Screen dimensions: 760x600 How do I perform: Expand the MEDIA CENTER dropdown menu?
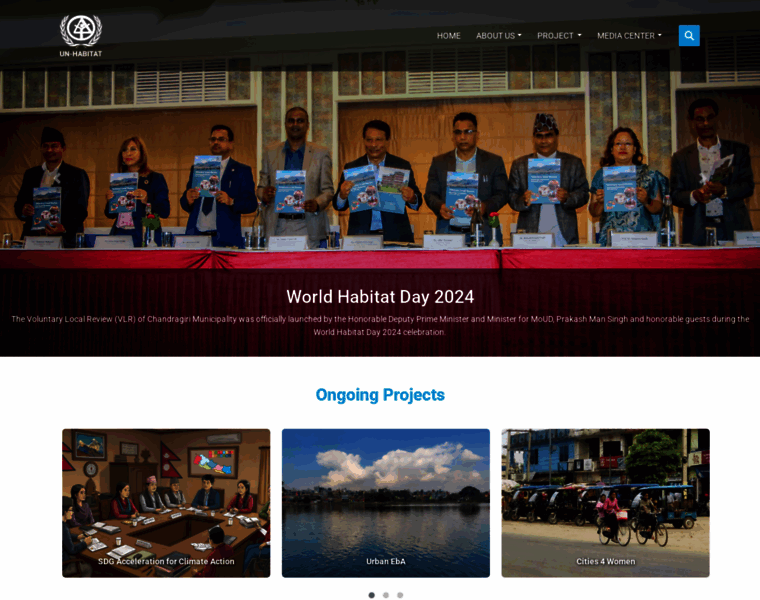coord(629,35)
